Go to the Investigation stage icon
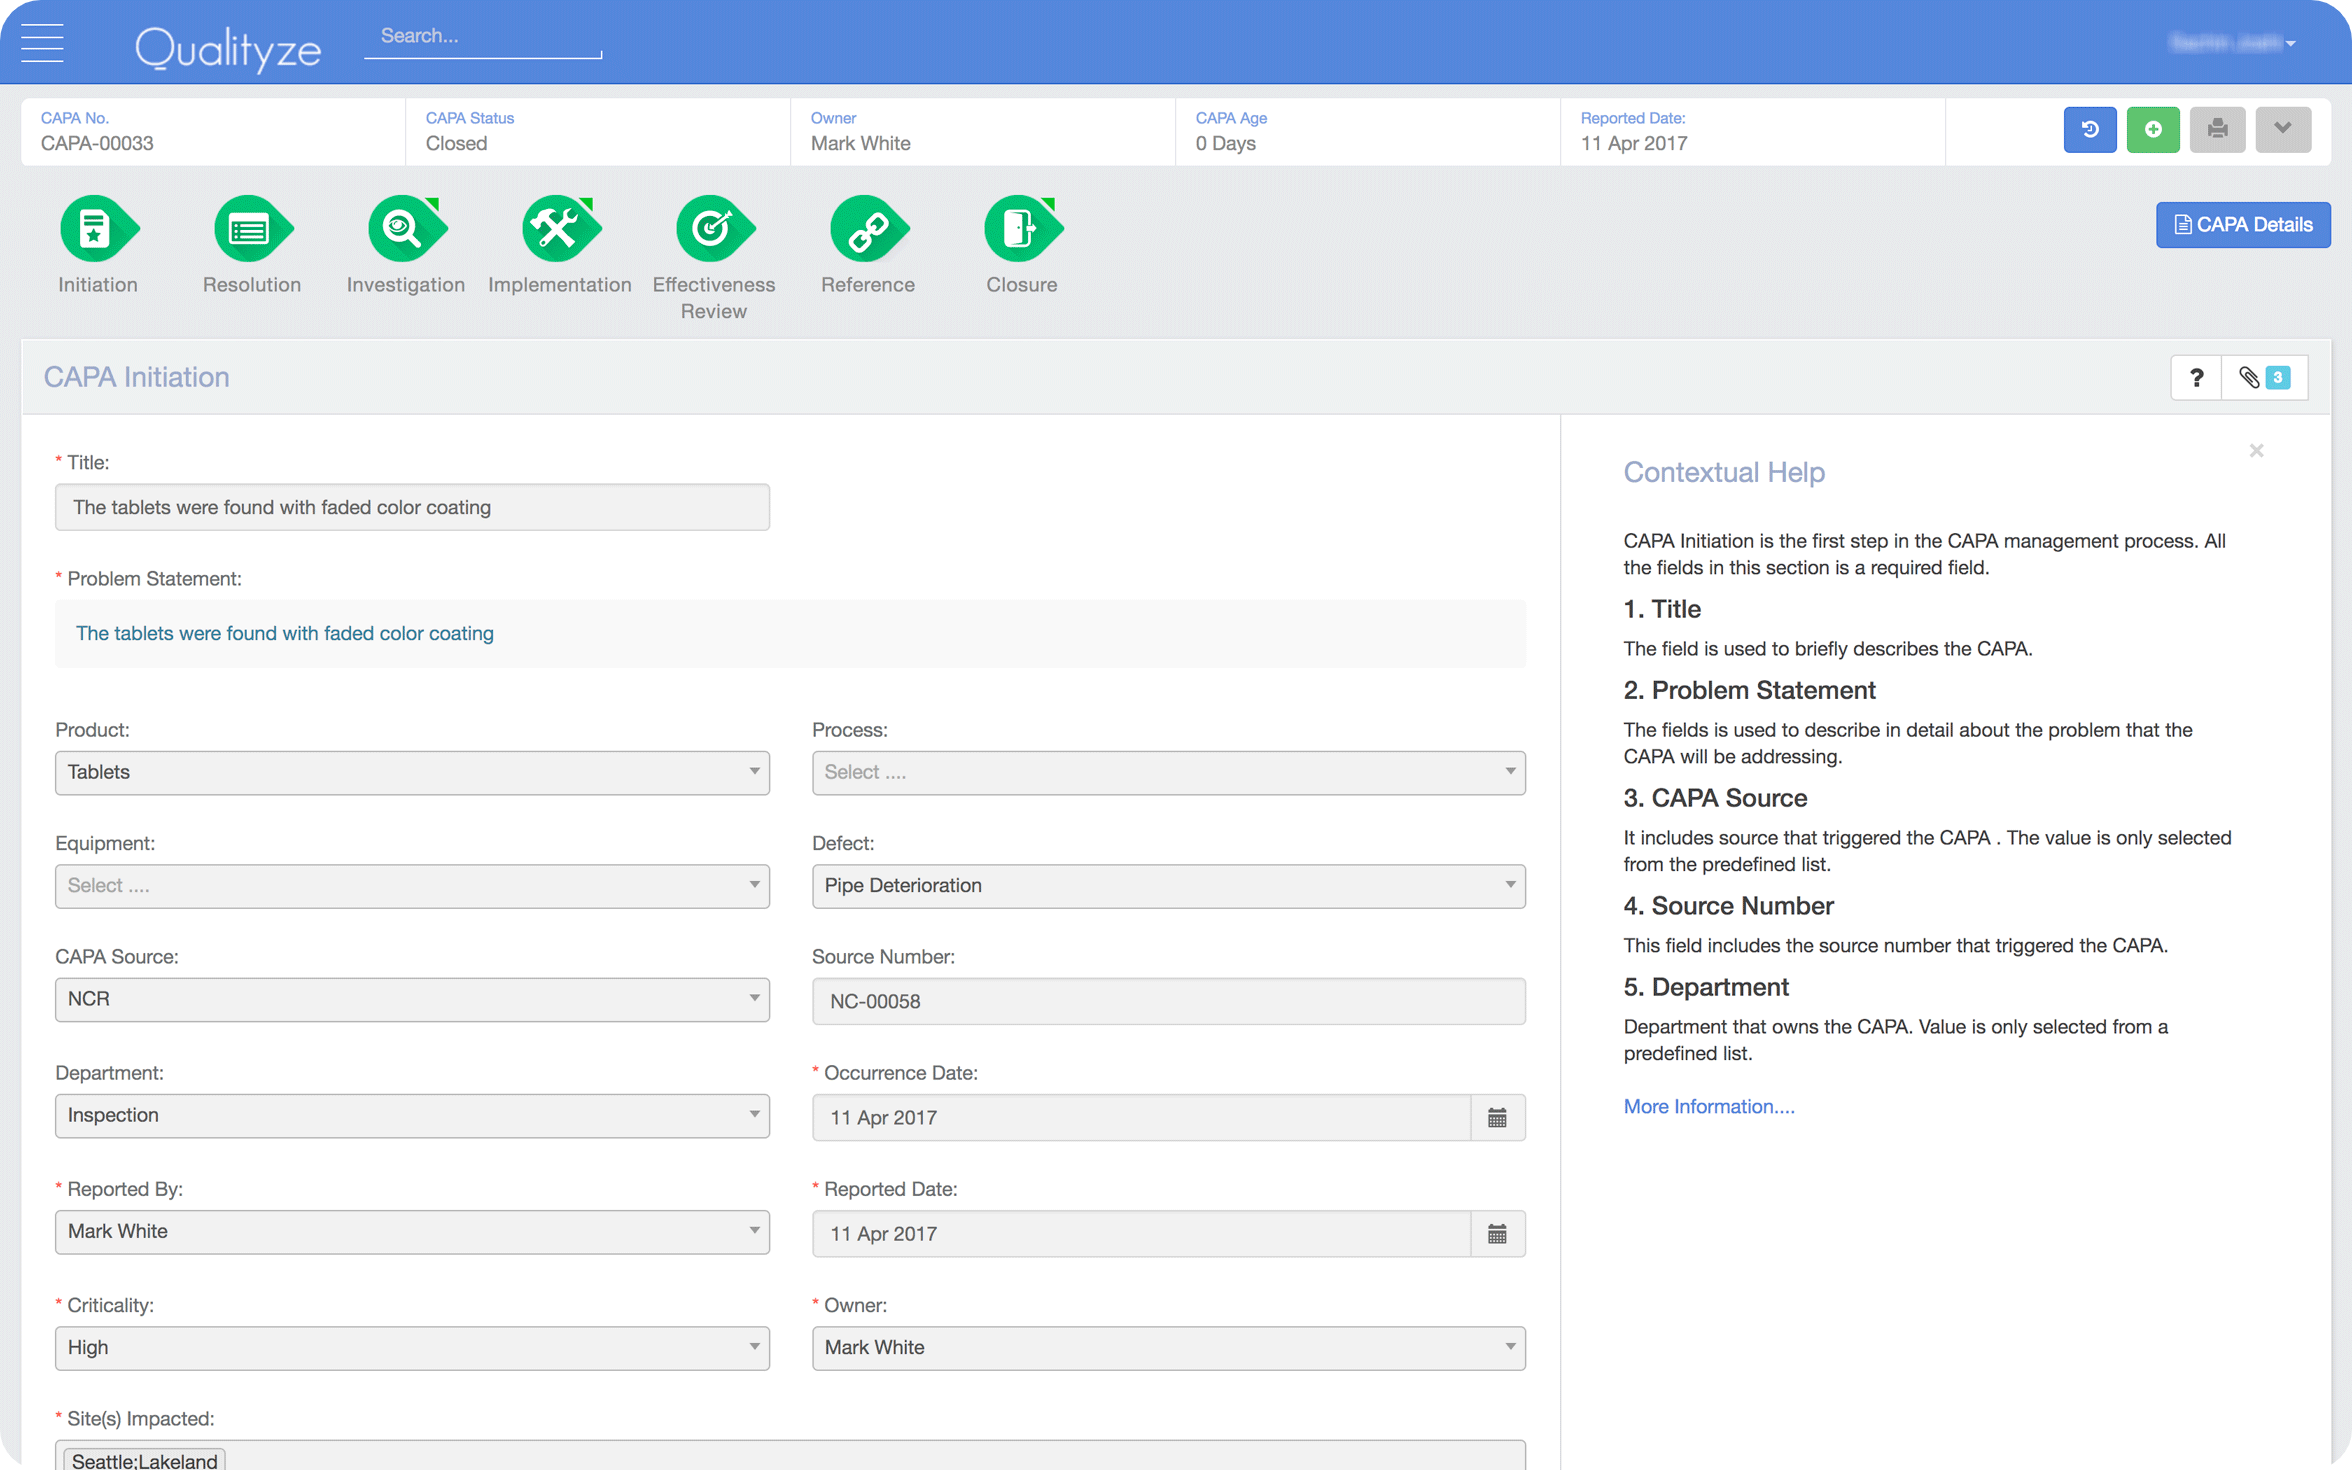The height and width of the screenshot is (1470, 2352). pyautogui.click(x=405, y=229)
